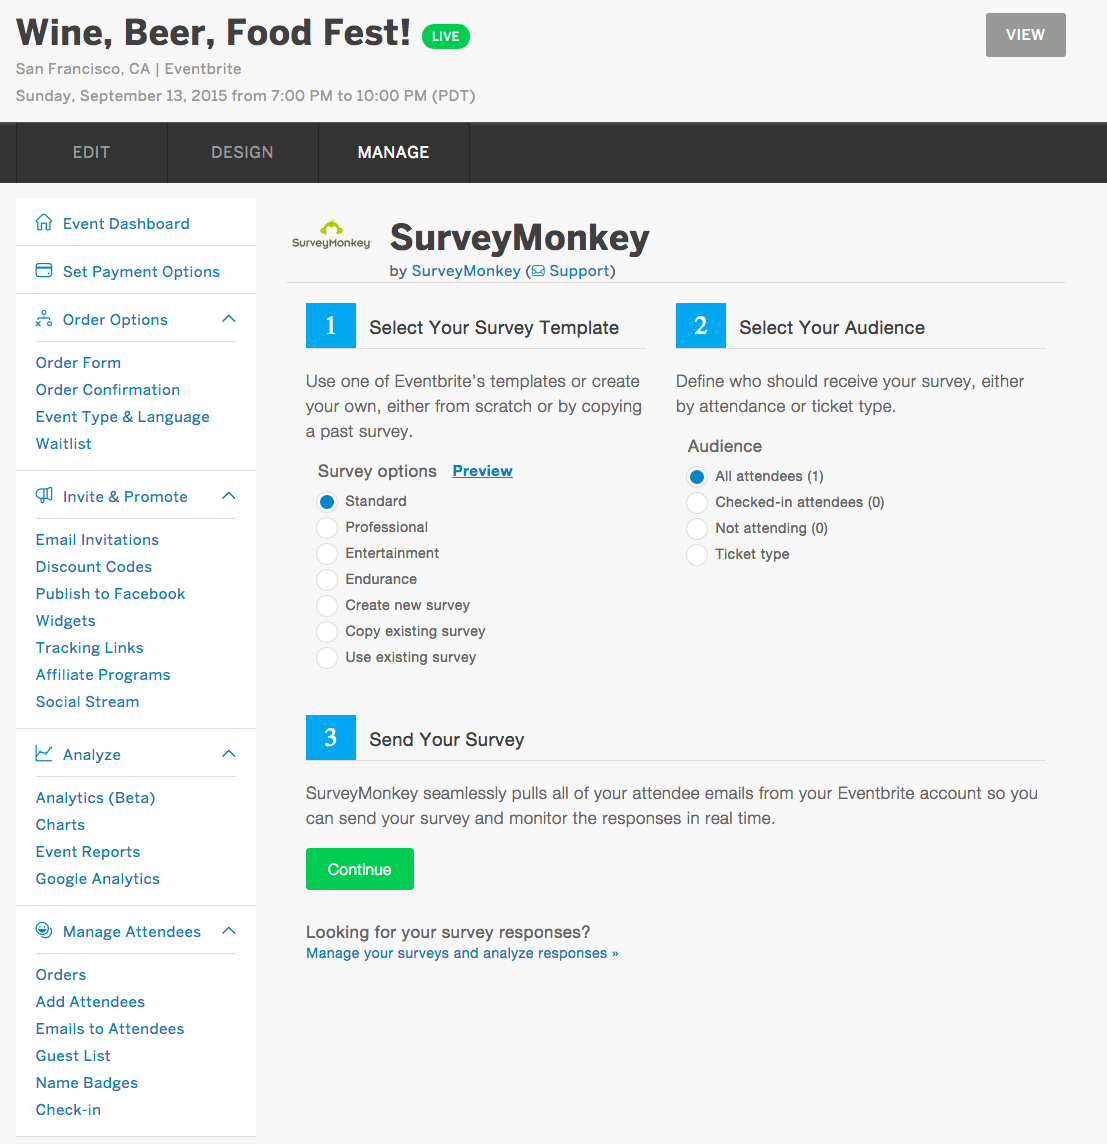
Task: Open Manage your surveys and analyze responses
Action: [x=462, y=952]
